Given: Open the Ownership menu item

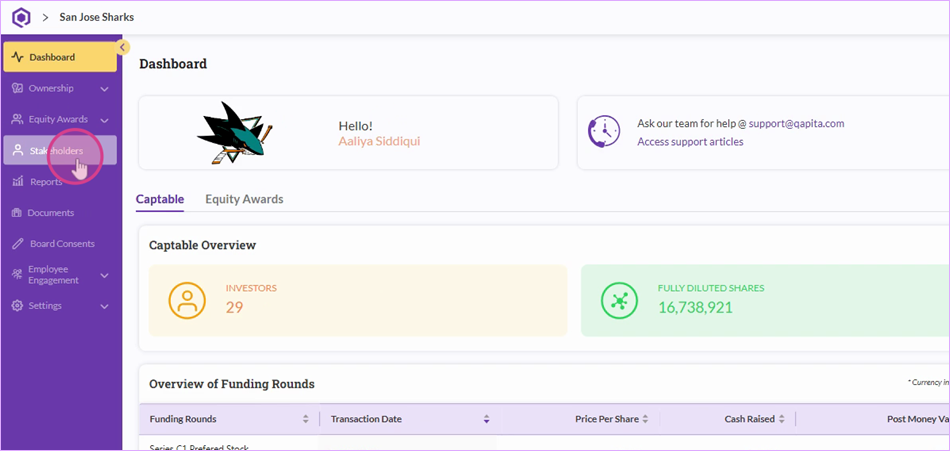Looking at the screenshot, I should pos(60,89).
